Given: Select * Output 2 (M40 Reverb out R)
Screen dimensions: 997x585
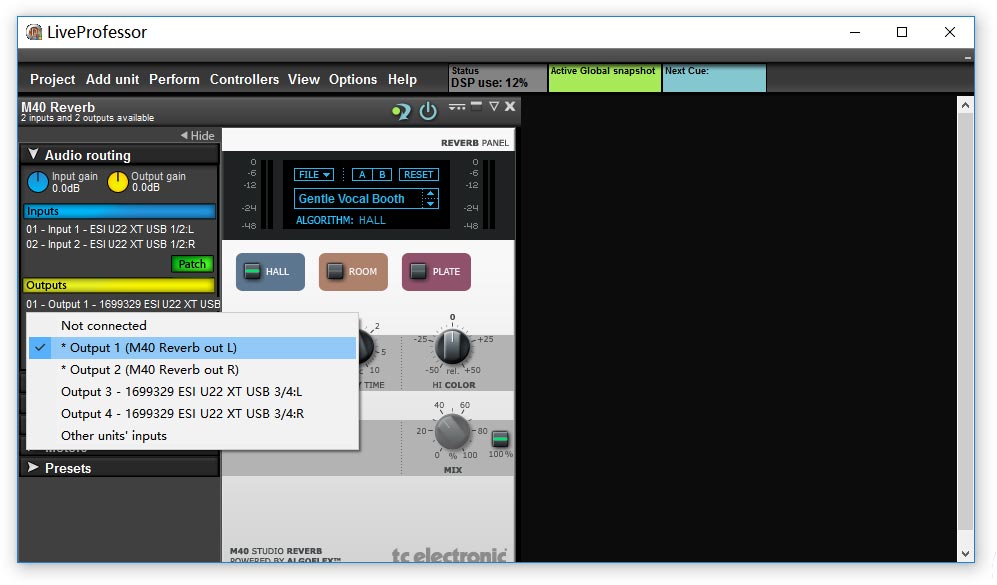Looking at the screenshot, I should [193, 369].
